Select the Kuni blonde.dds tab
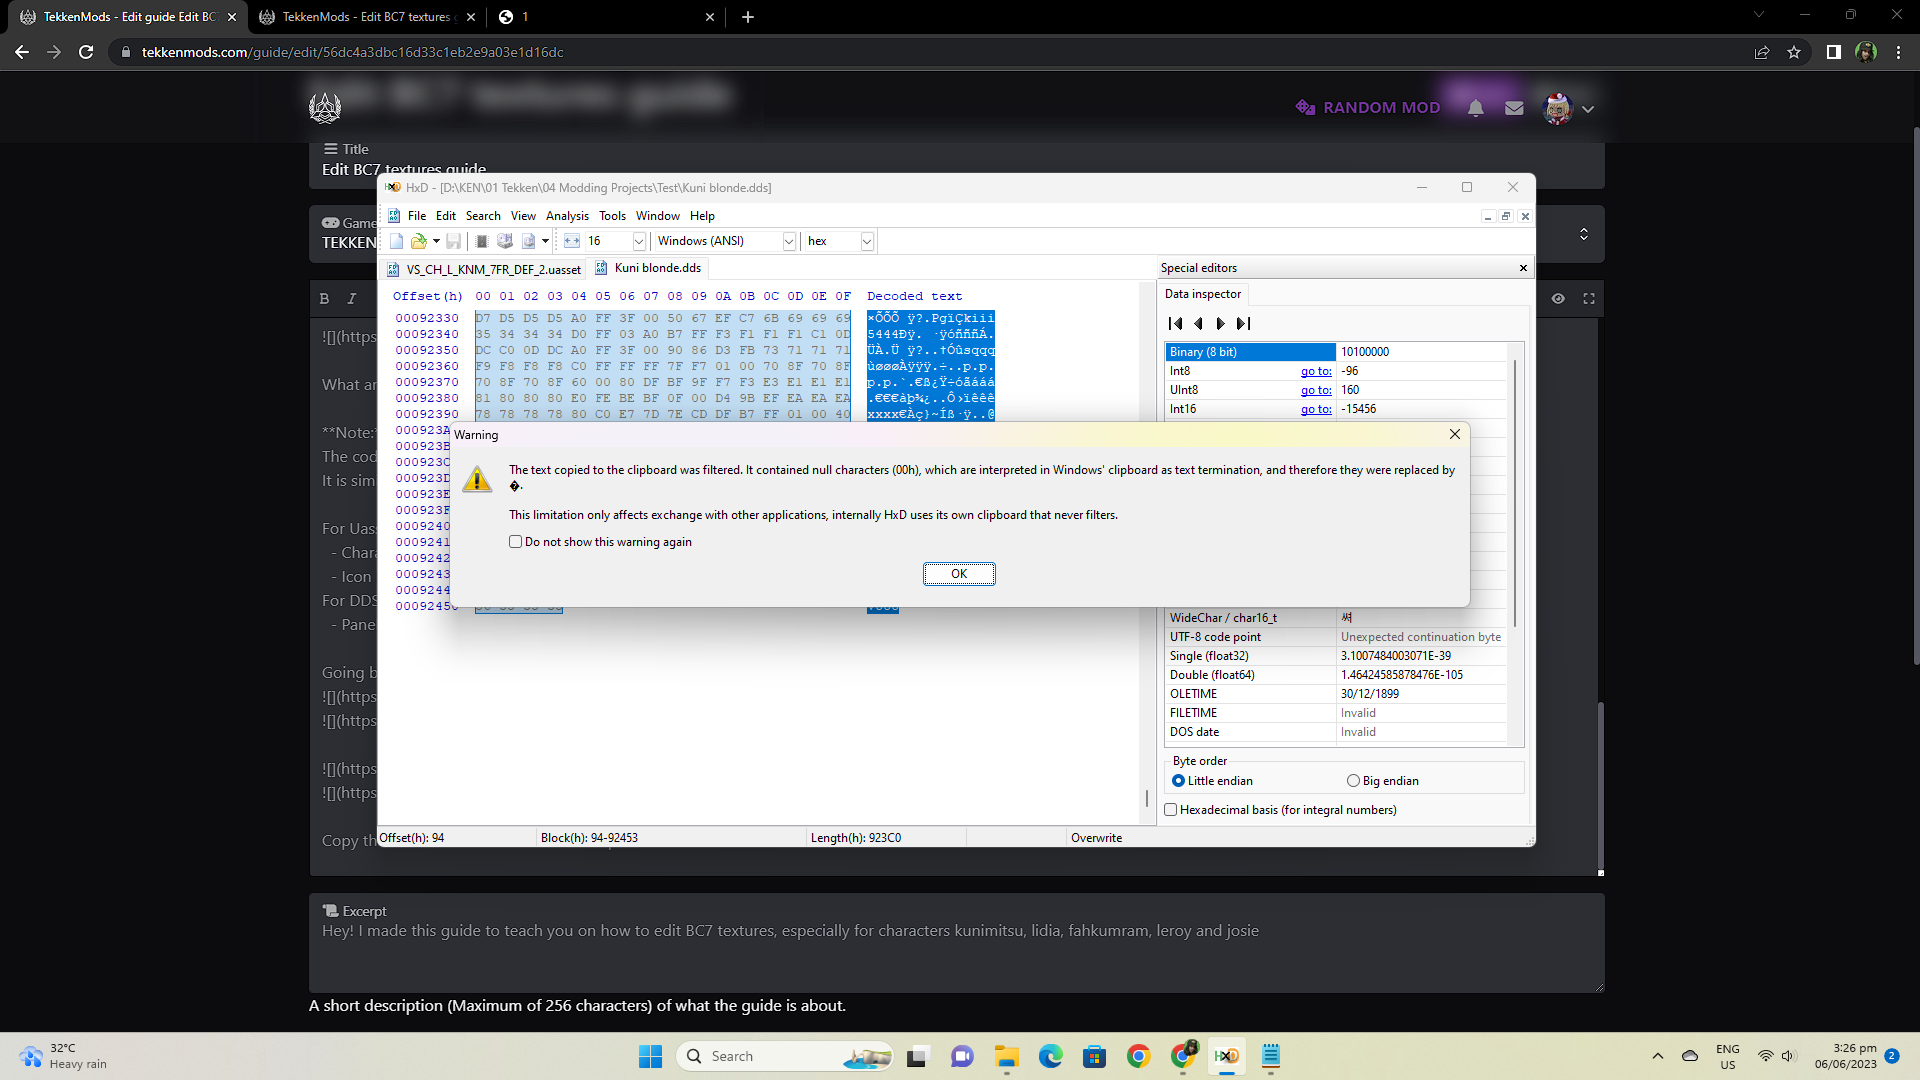The image size is (1920, 1080). click(649, 268)
